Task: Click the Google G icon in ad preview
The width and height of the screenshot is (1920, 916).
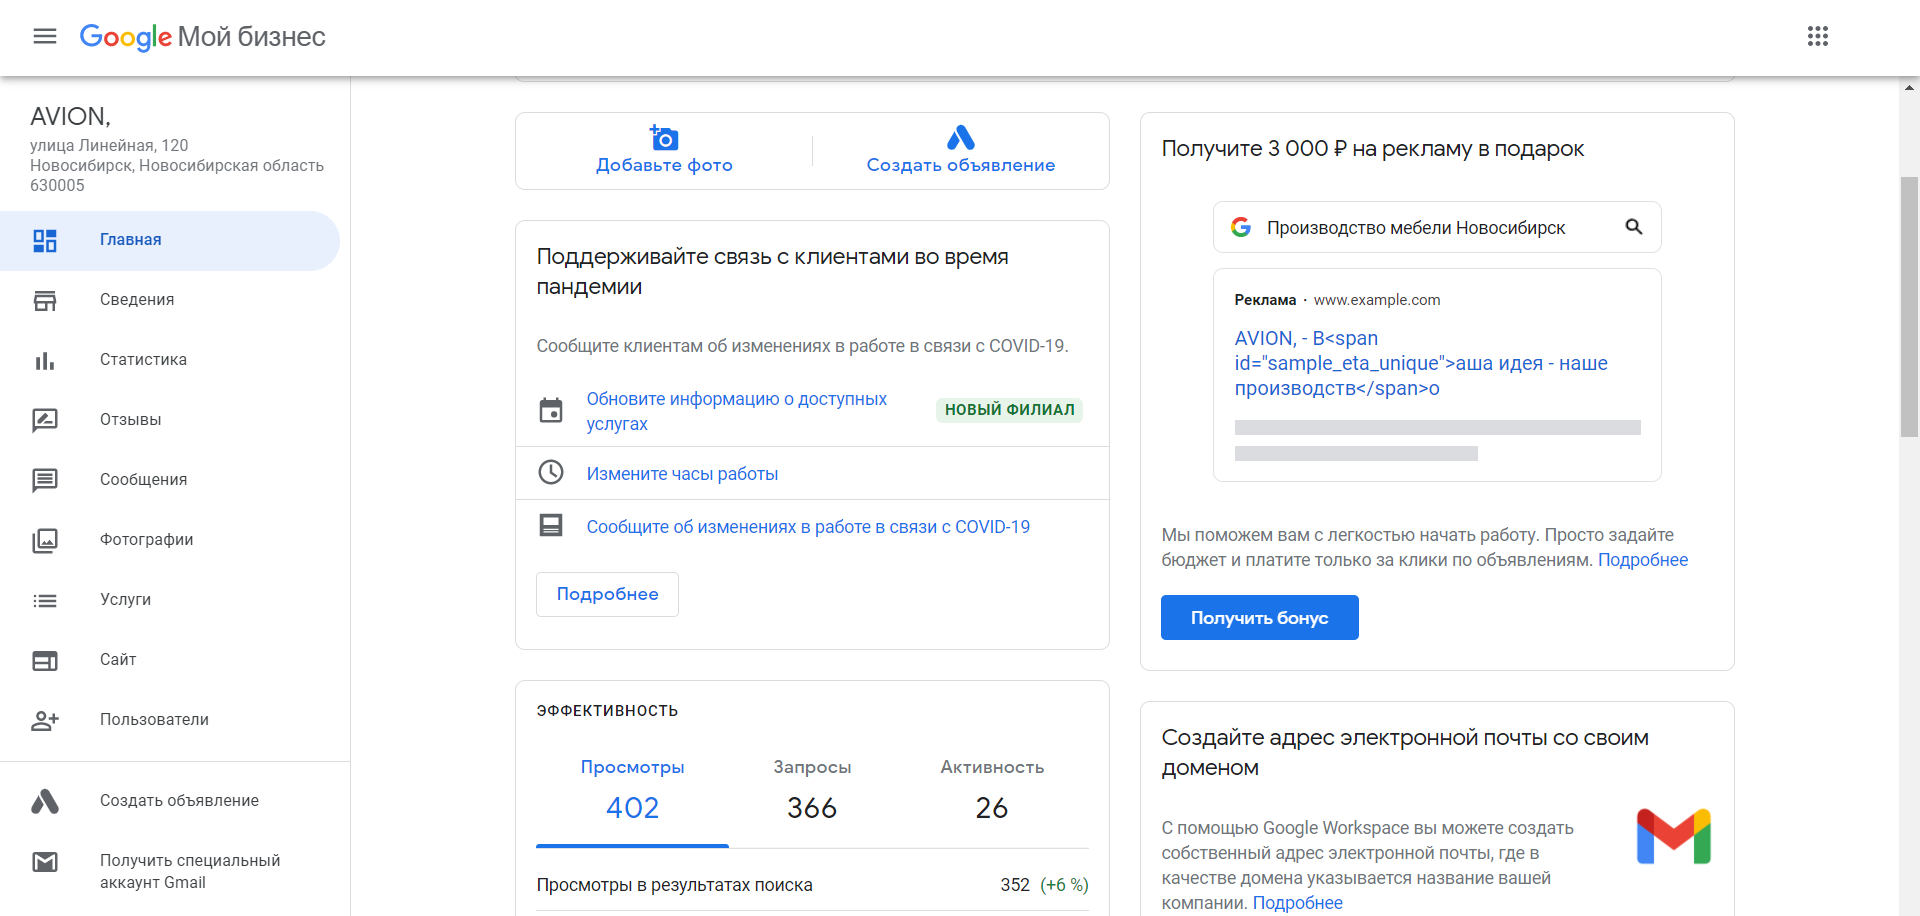Action: (x=1241, y=227)
